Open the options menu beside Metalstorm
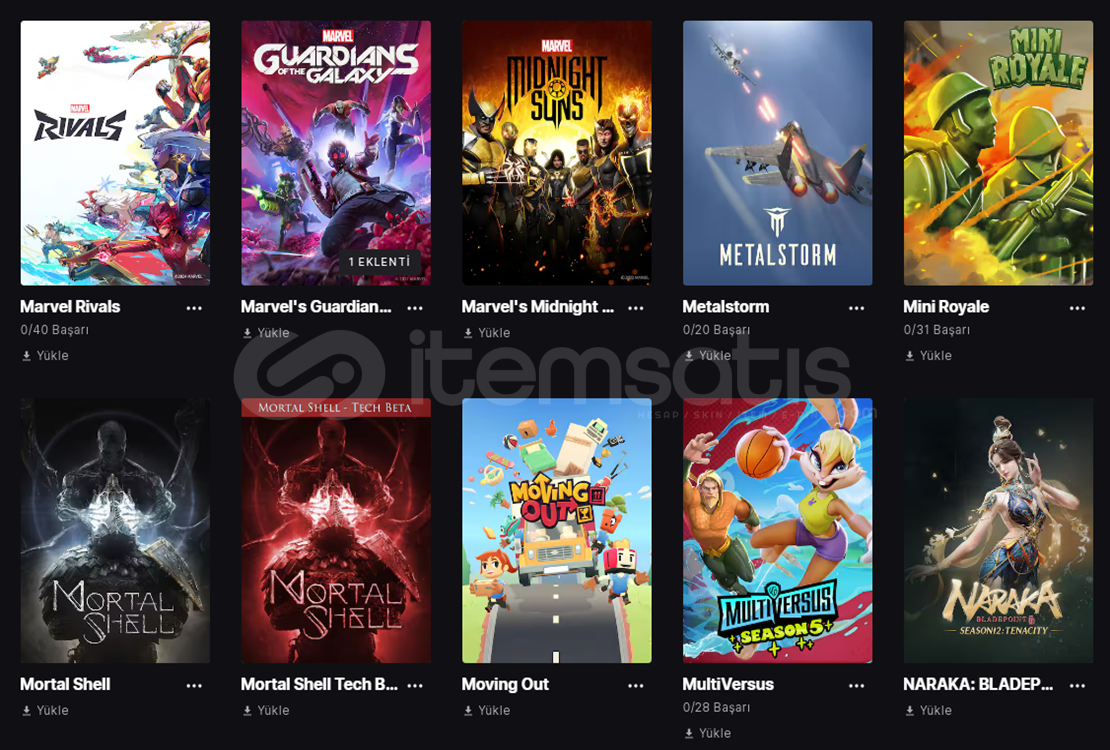 pyautogui.click(x=857, y=308)
